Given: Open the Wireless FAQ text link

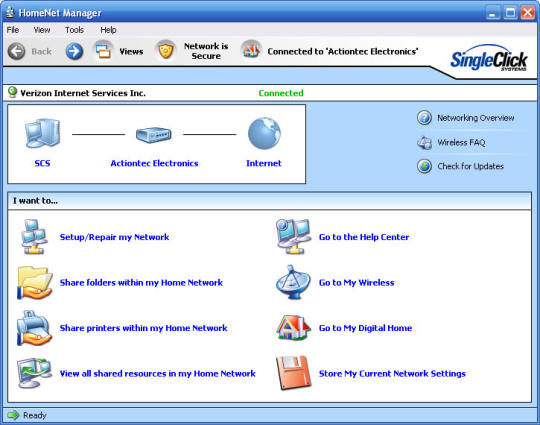Looking at the screenshot, I should point(461,143).
